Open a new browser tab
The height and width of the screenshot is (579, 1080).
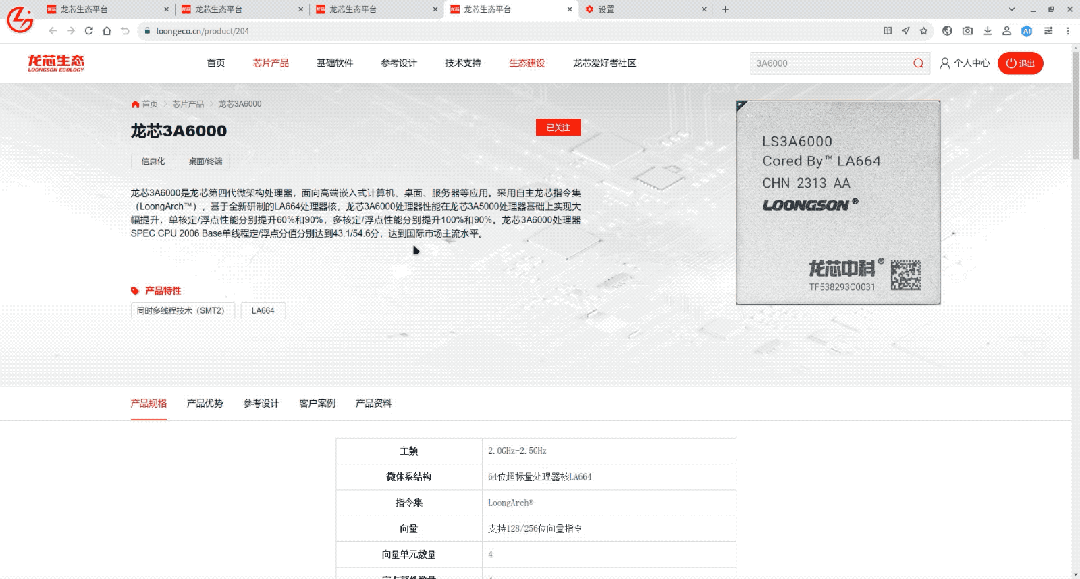[725, 9]
